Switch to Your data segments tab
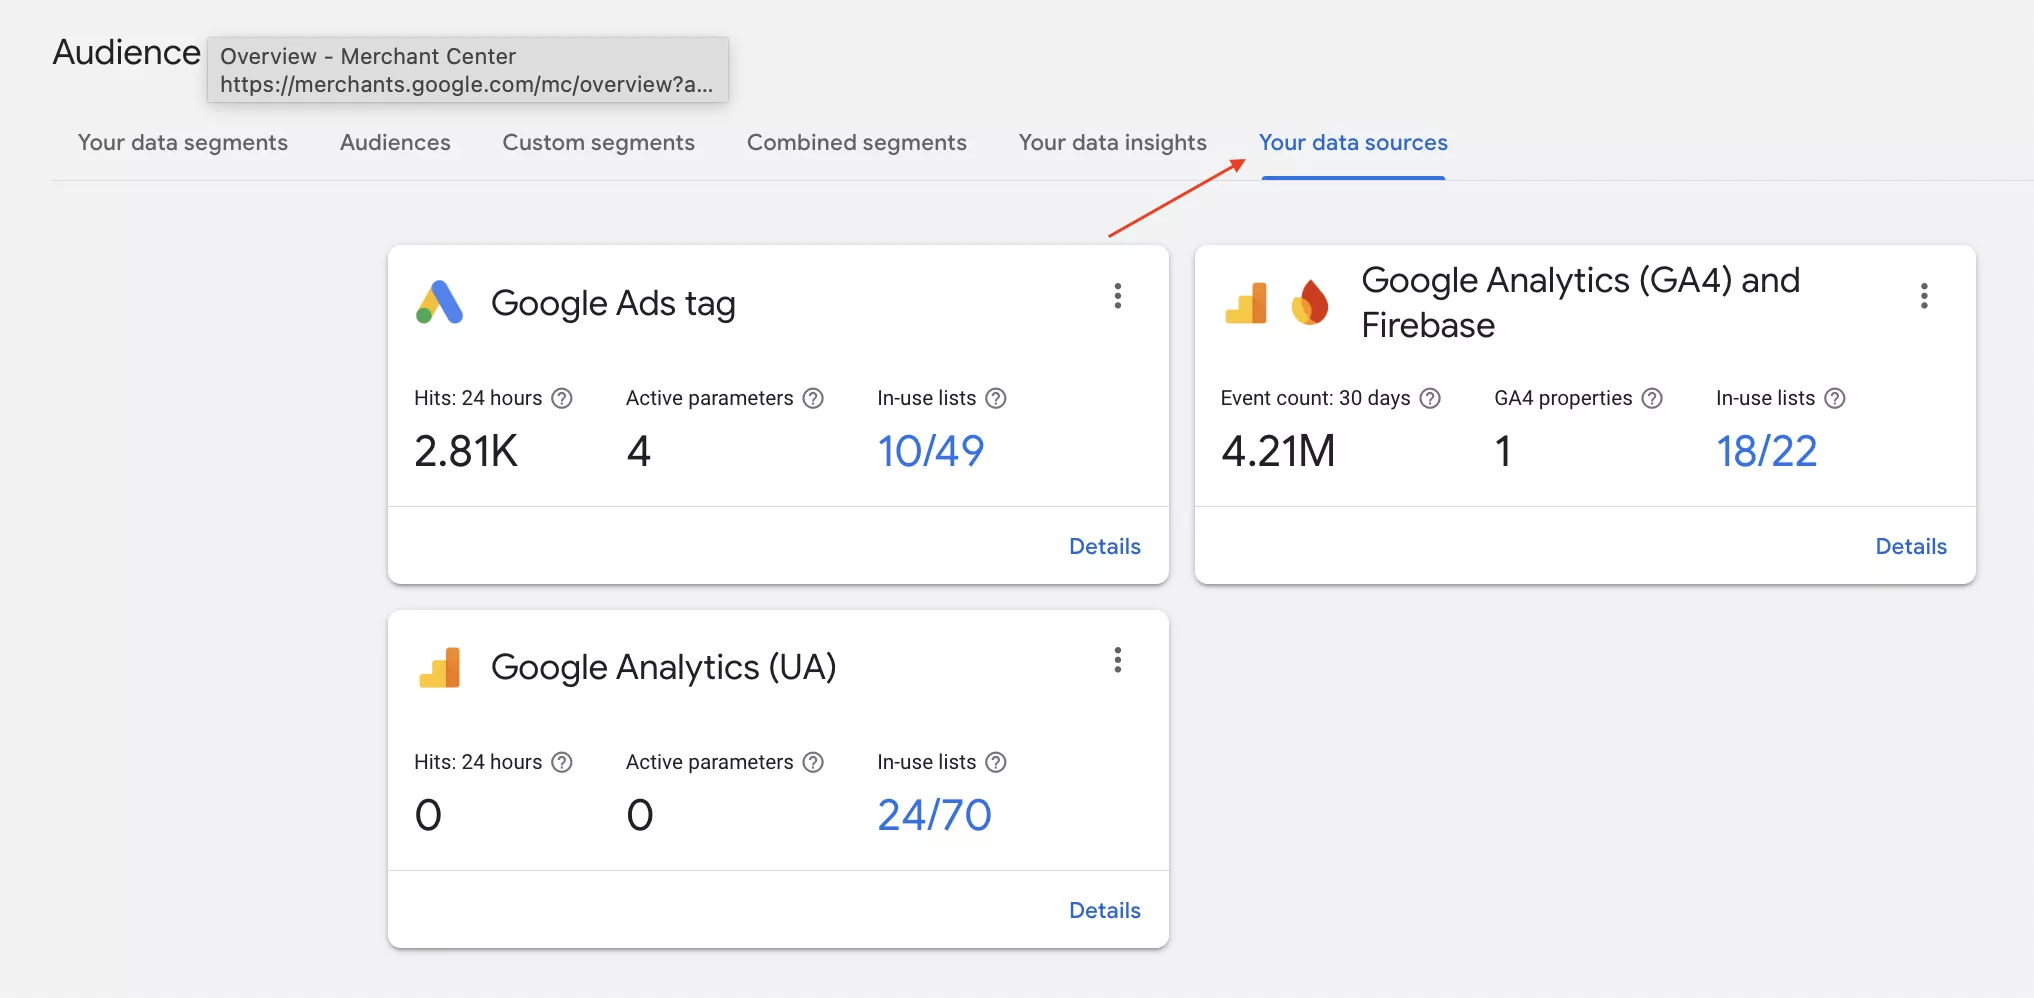 (x=183, y=142)
